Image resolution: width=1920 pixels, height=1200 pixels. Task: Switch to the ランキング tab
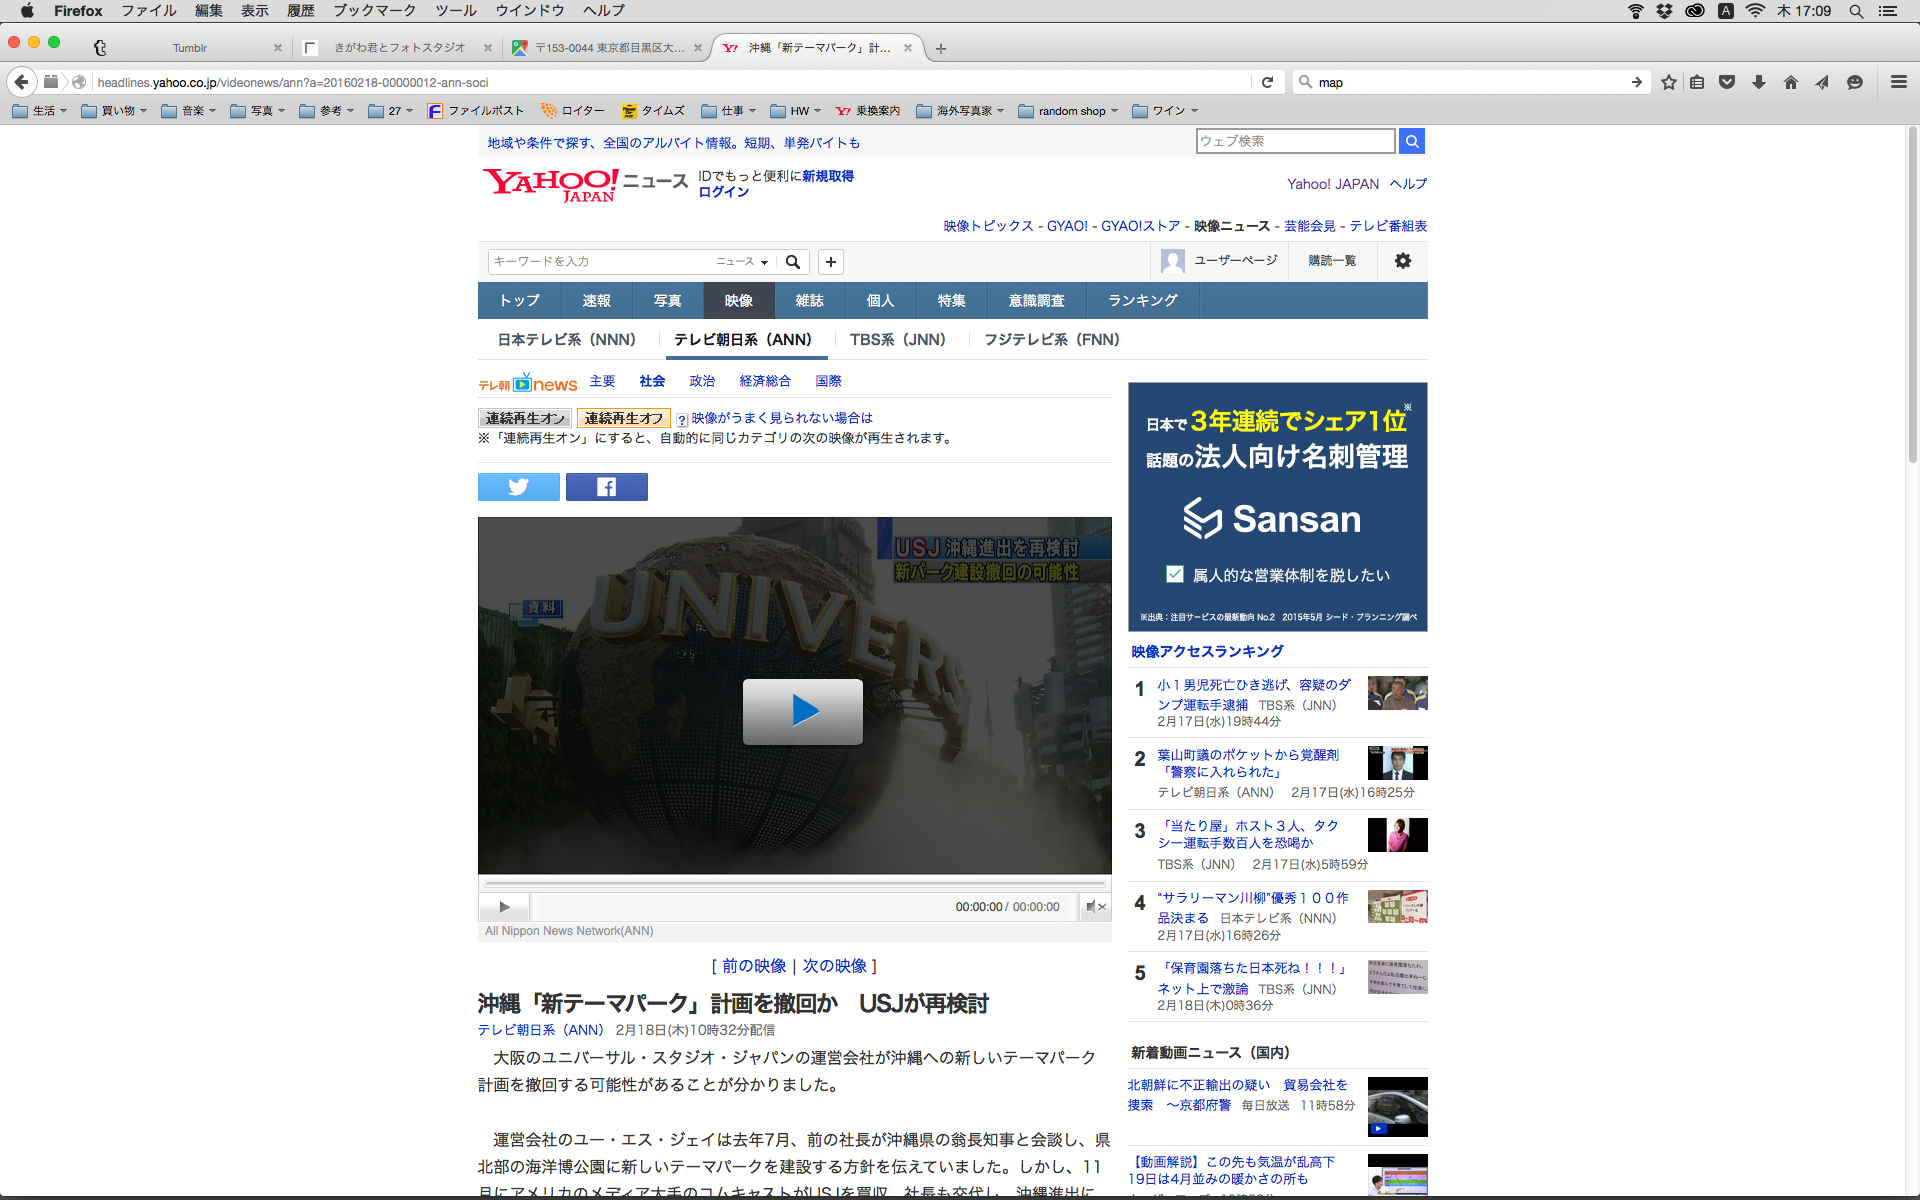click(1142, 300)
